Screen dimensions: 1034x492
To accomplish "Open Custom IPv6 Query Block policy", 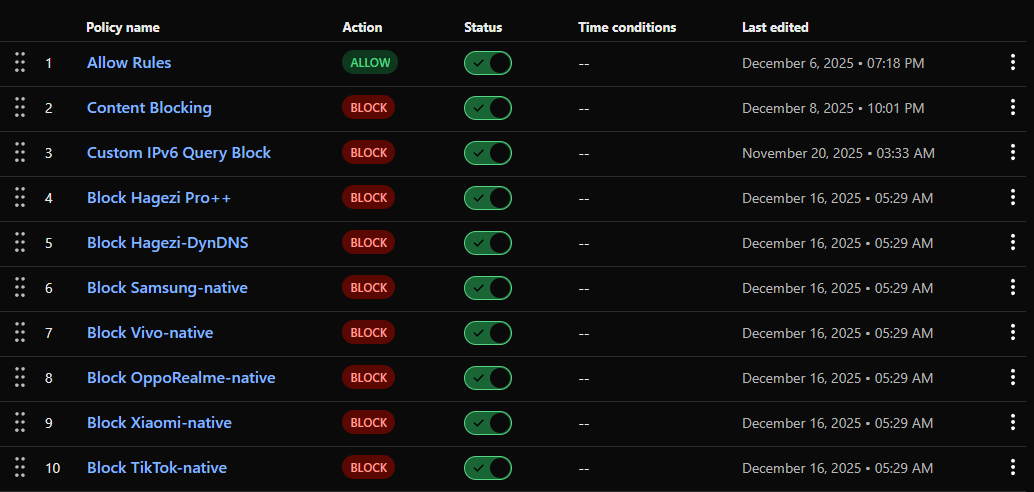I will tap(178, 153).
